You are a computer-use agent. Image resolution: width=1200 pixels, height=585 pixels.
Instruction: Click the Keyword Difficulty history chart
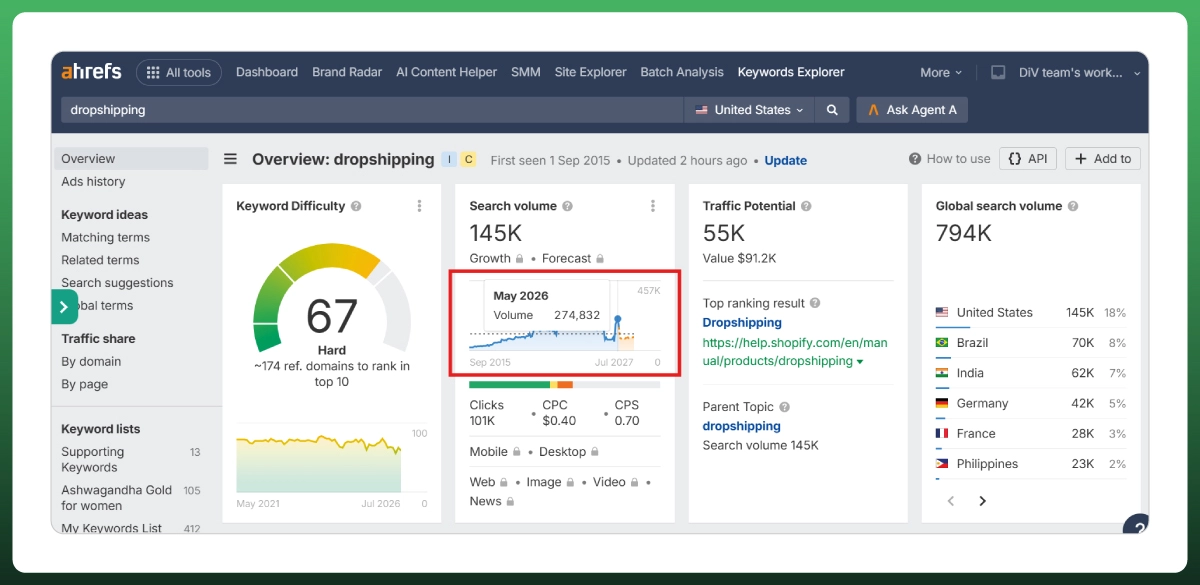coord(320,462)
